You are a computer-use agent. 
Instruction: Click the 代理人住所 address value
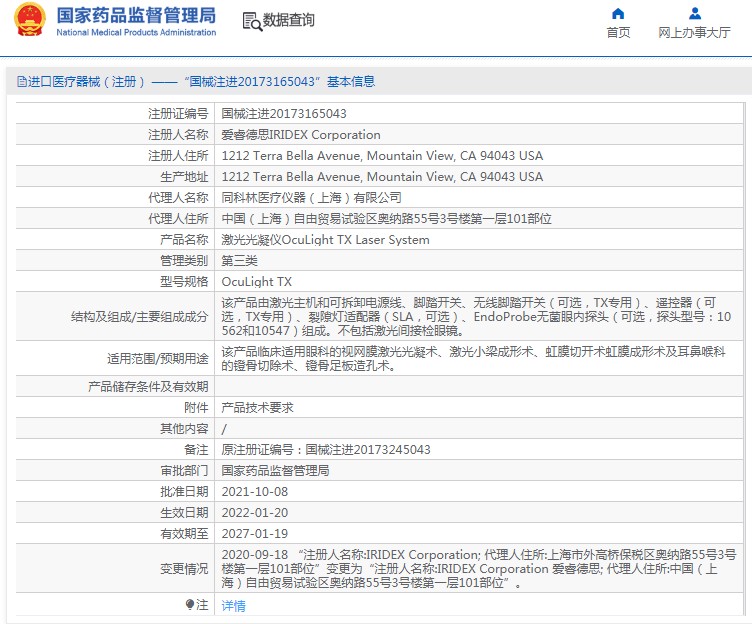[387, 219]
